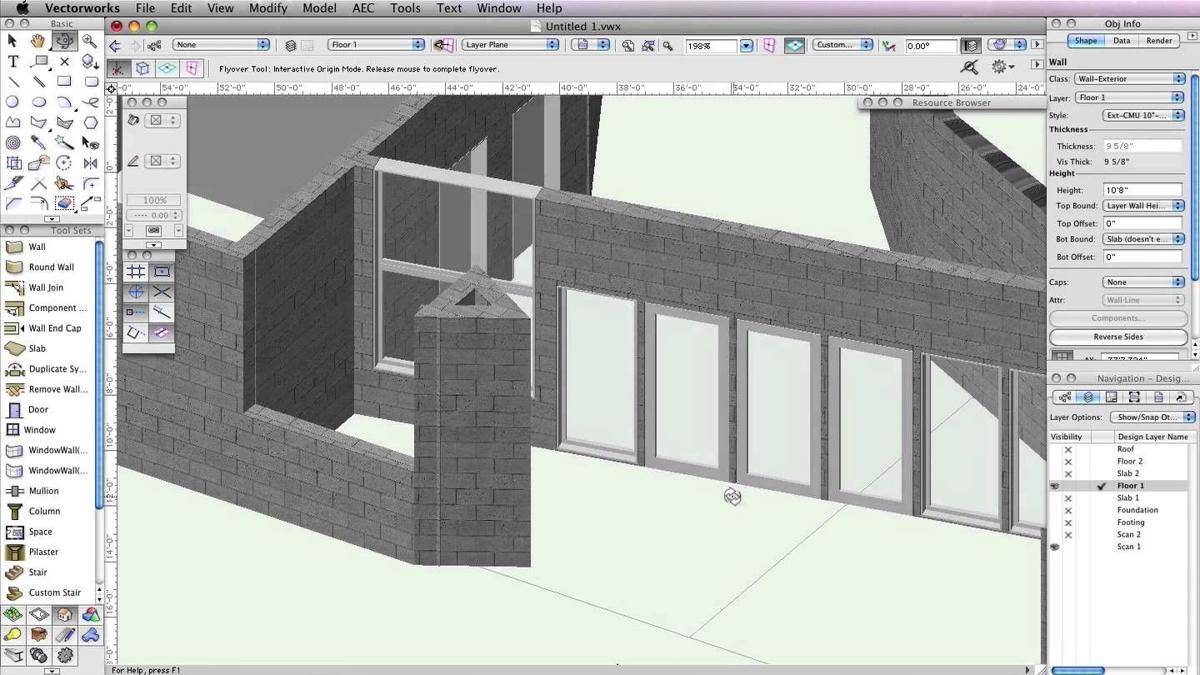Toggle visibility of the Foundation layer

point(1068,510)
